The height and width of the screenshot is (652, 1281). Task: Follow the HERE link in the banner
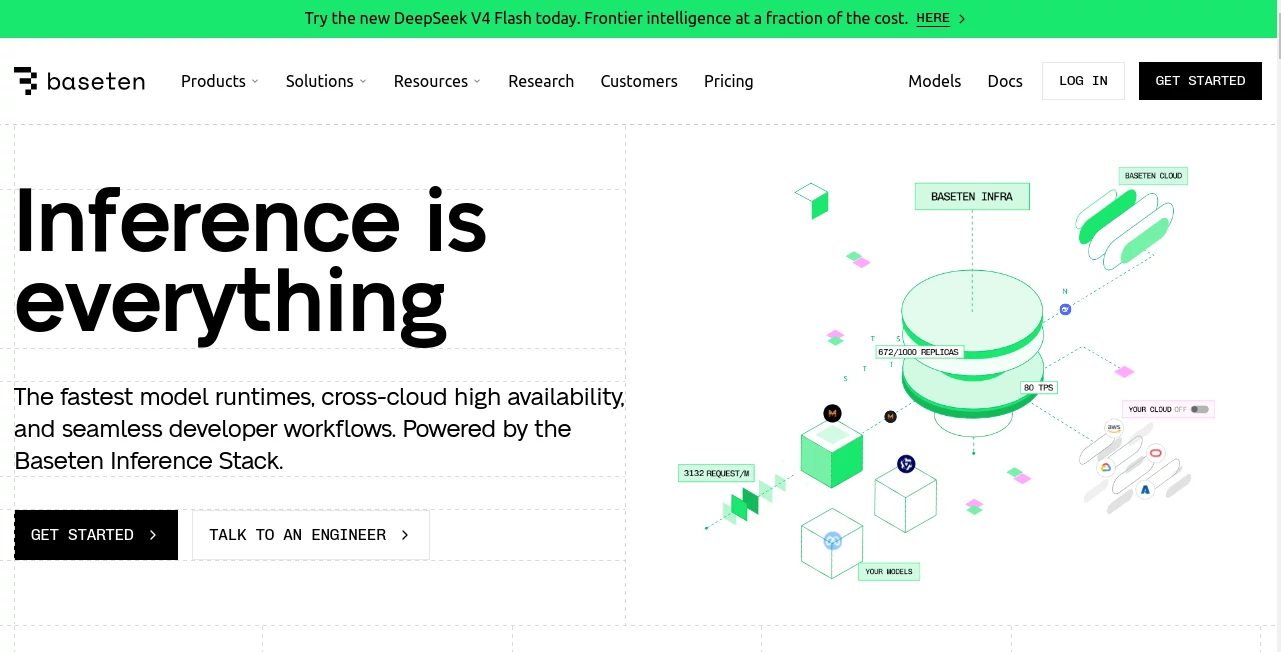933,18
